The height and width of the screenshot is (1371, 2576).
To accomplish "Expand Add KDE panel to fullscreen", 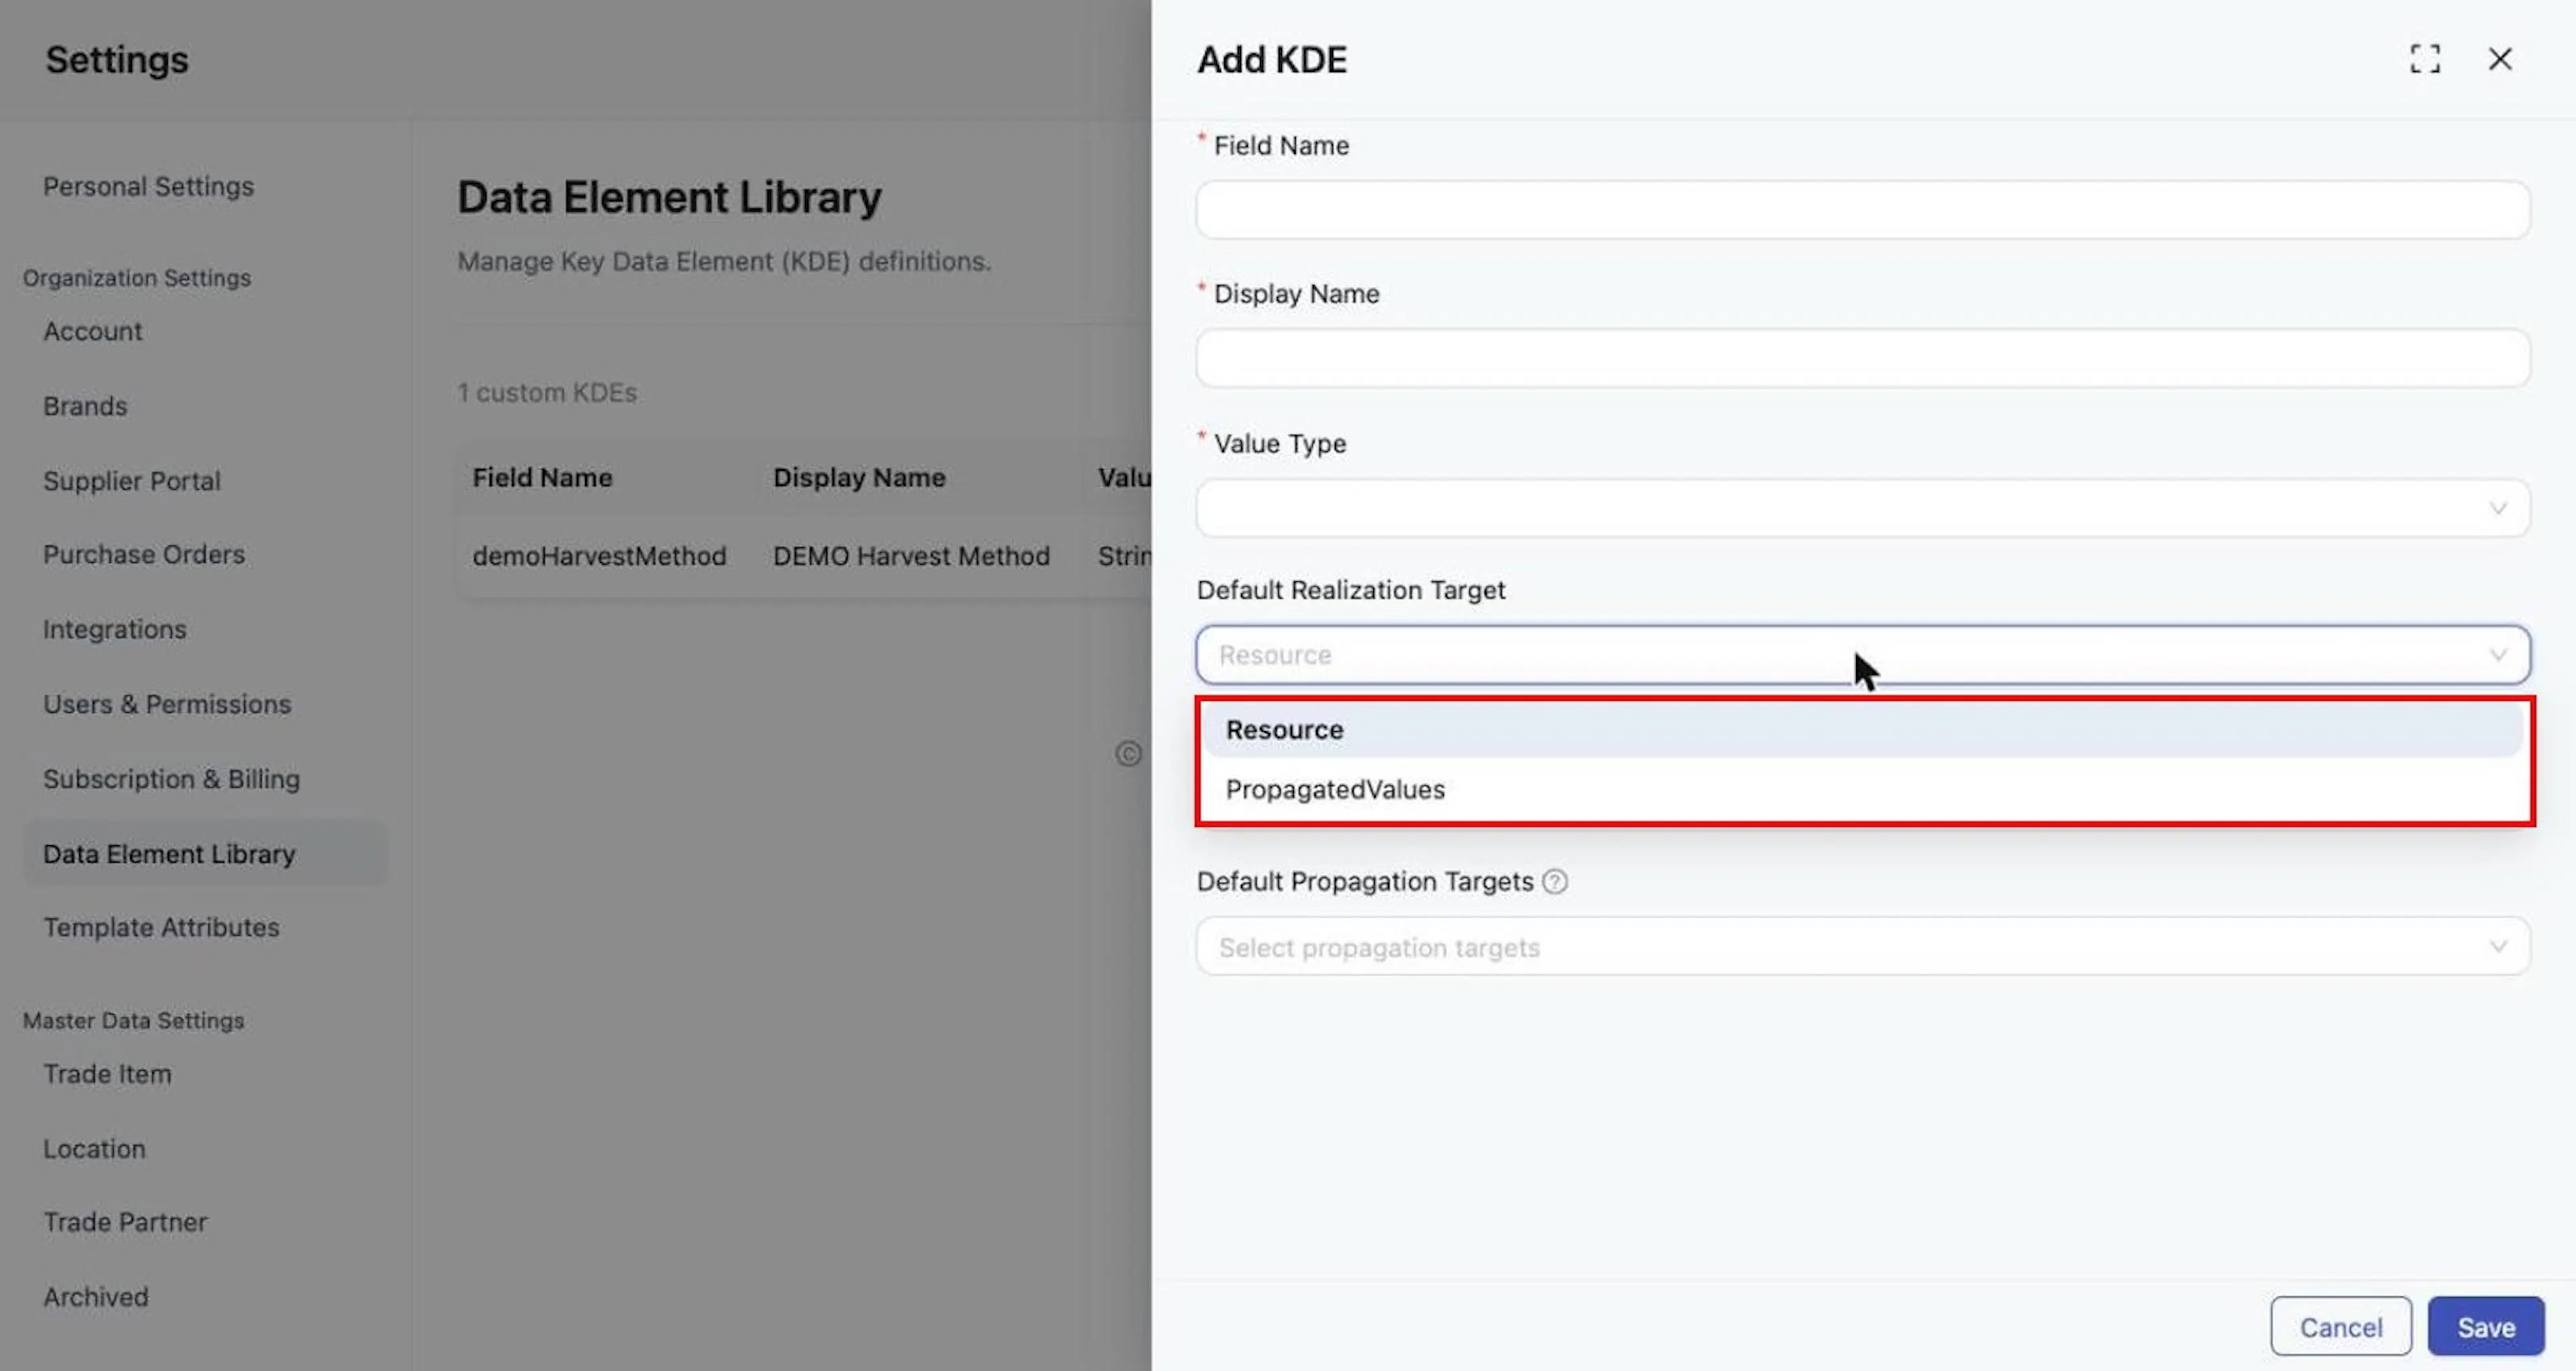I will pyautogui.click(x=2424, y=59).
